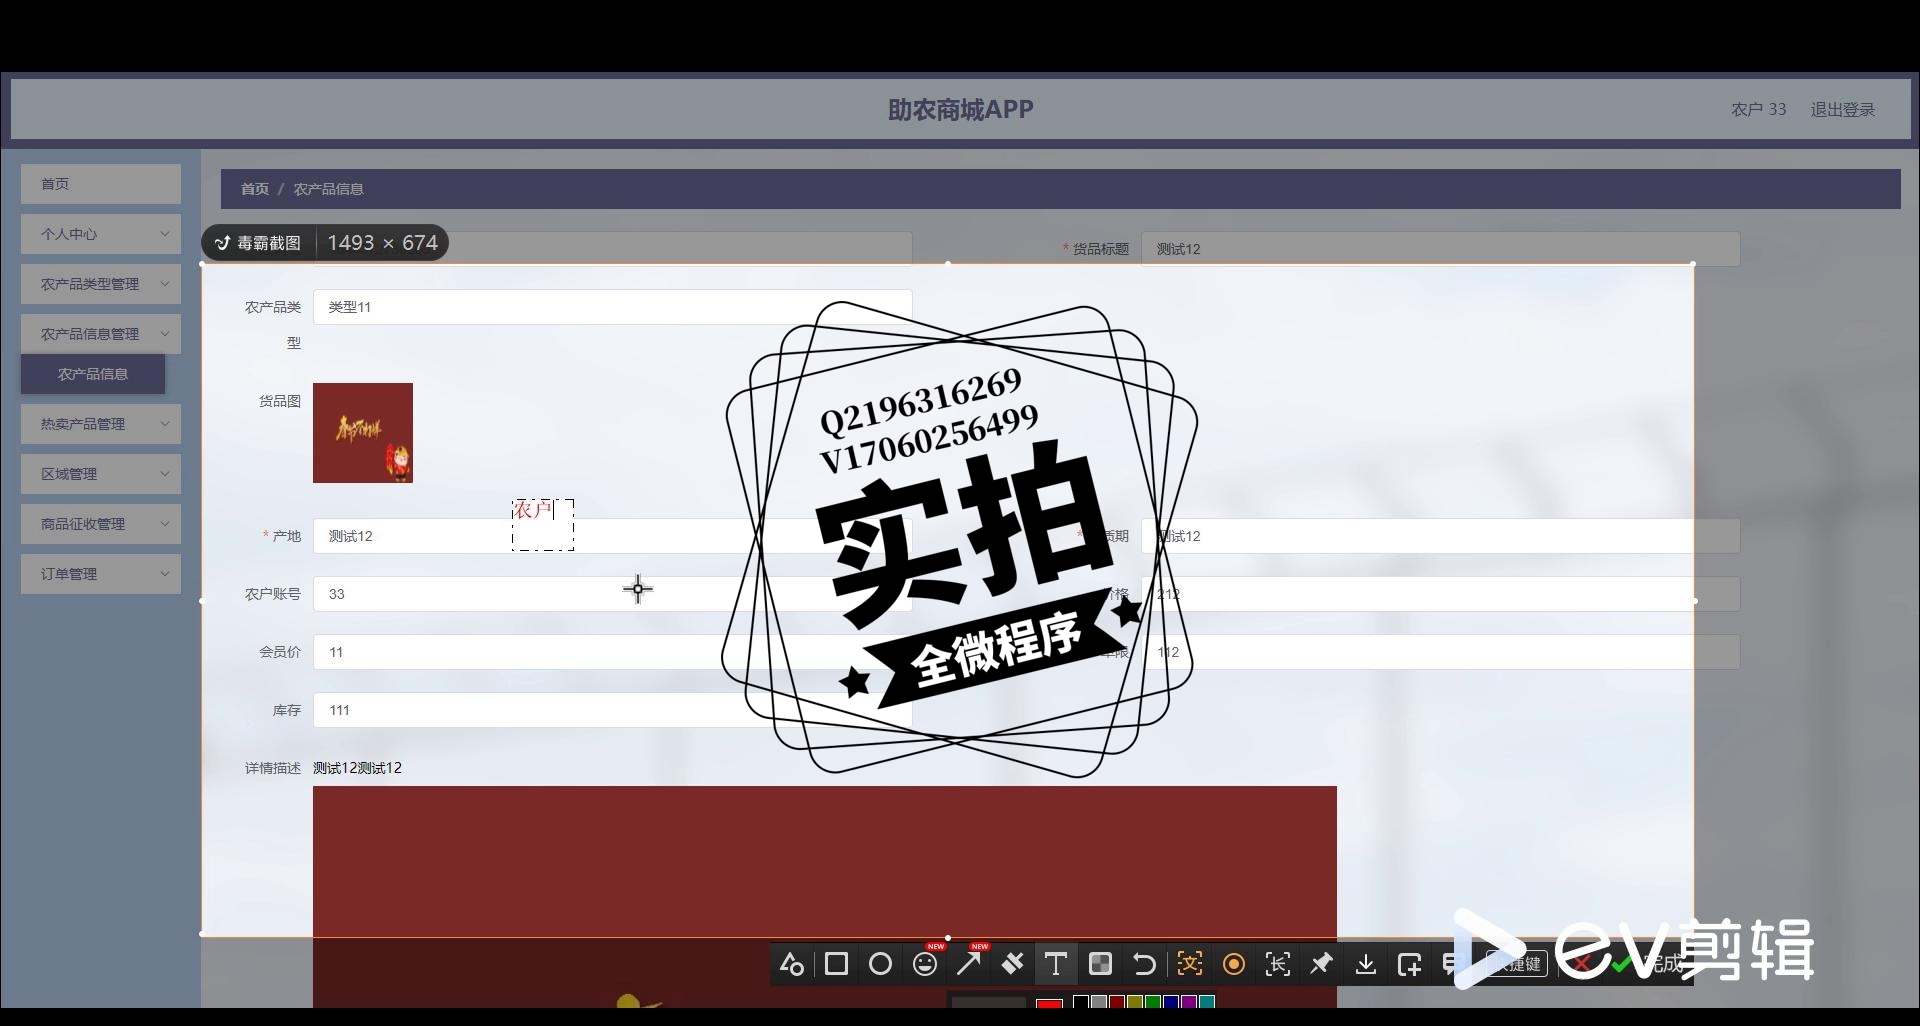Pick the purple color swatch
The height and width of the screenshot is (1026, 1920).
point(1189,1002)
